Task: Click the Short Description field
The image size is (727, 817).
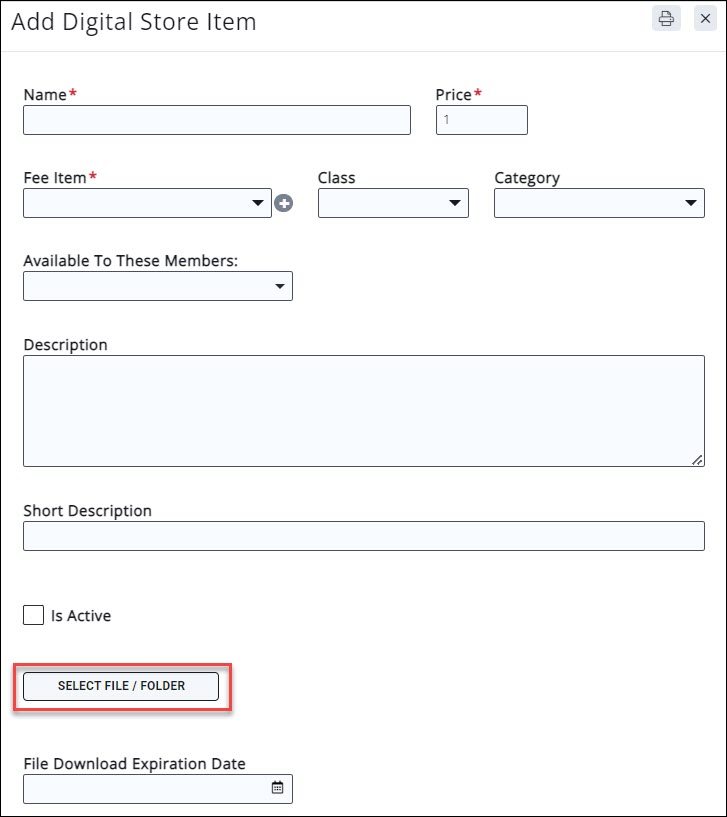Action: click(364, 536)
